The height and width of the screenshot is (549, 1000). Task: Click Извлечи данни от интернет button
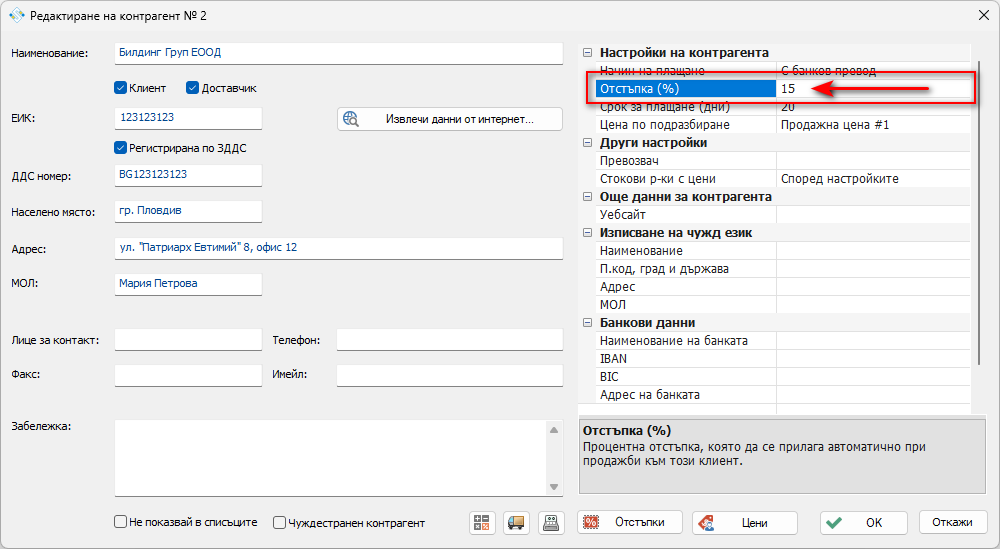[450, 119]
